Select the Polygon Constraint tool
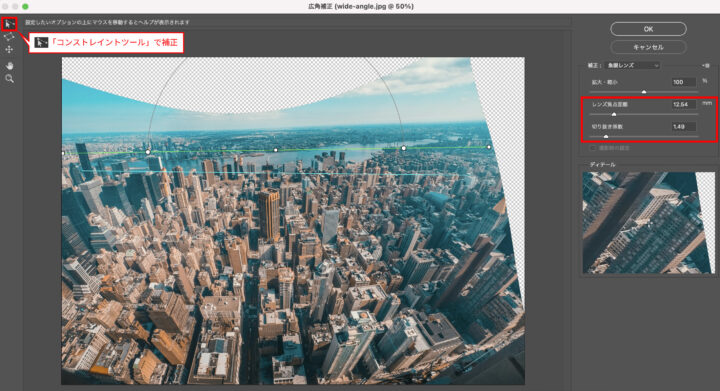This screenshot has height=391, width=720. [9, 37]
